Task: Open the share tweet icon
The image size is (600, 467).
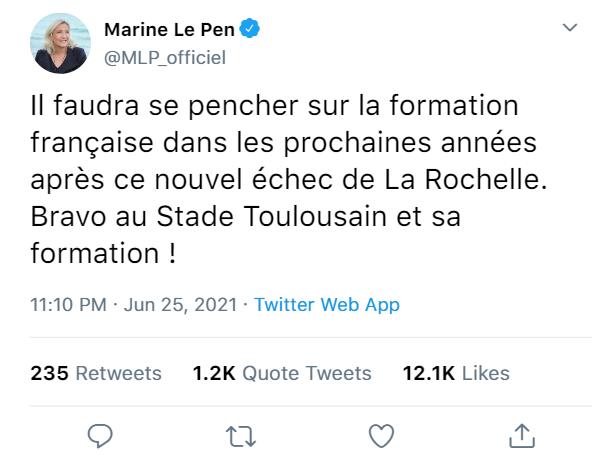Action: 520,434
